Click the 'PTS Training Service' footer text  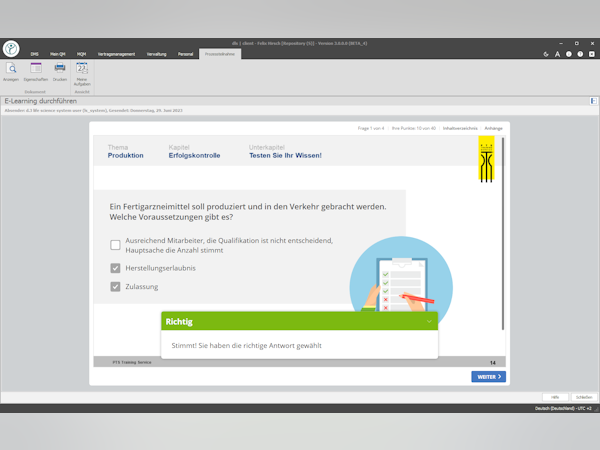(132, 362)
